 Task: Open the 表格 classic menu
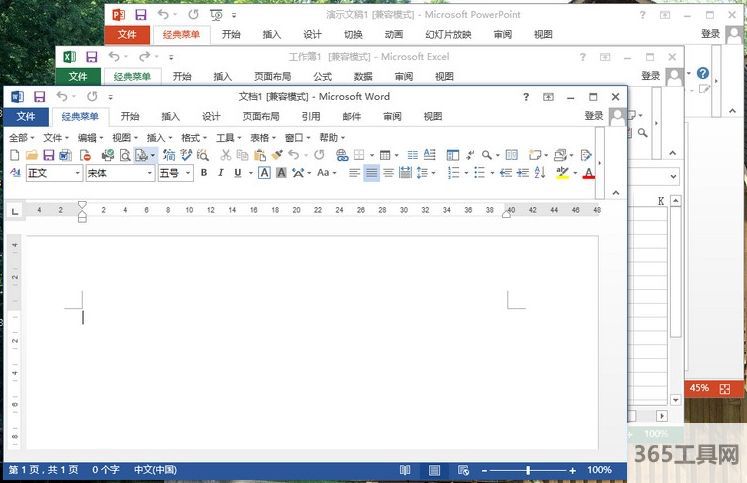pos(263,138)
